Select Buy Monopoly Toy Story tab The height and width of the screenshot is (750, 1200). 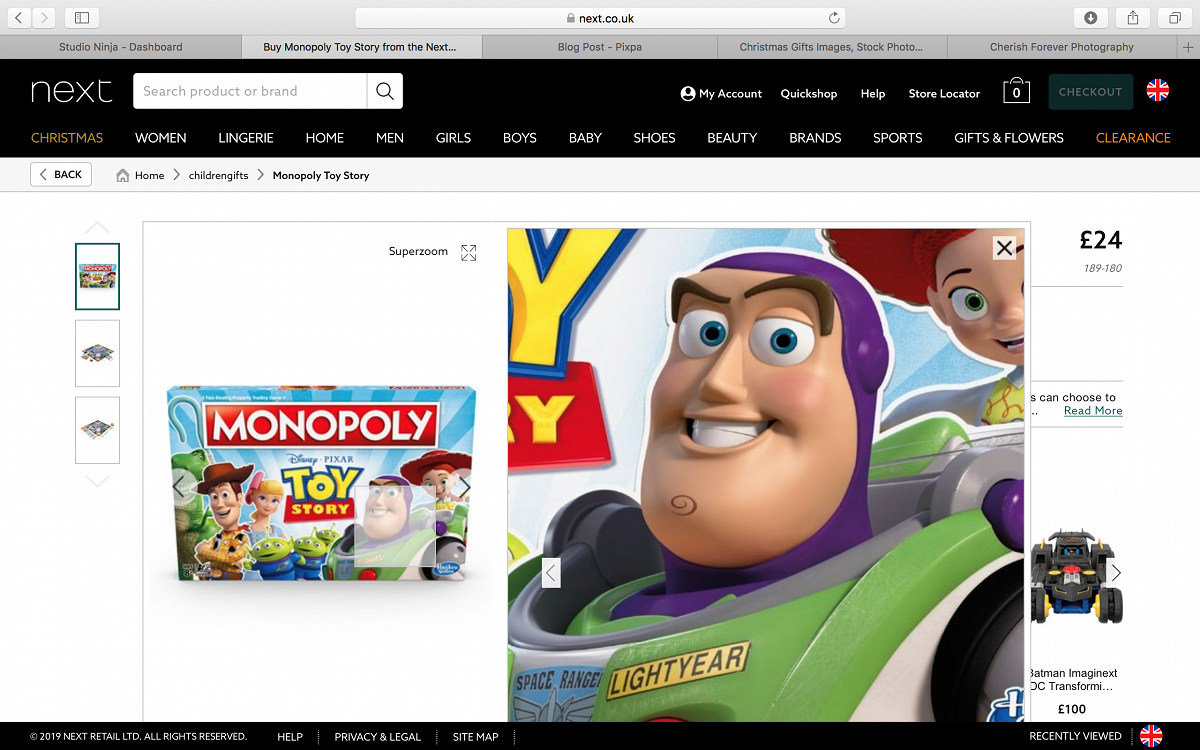(x=360, y=47)
